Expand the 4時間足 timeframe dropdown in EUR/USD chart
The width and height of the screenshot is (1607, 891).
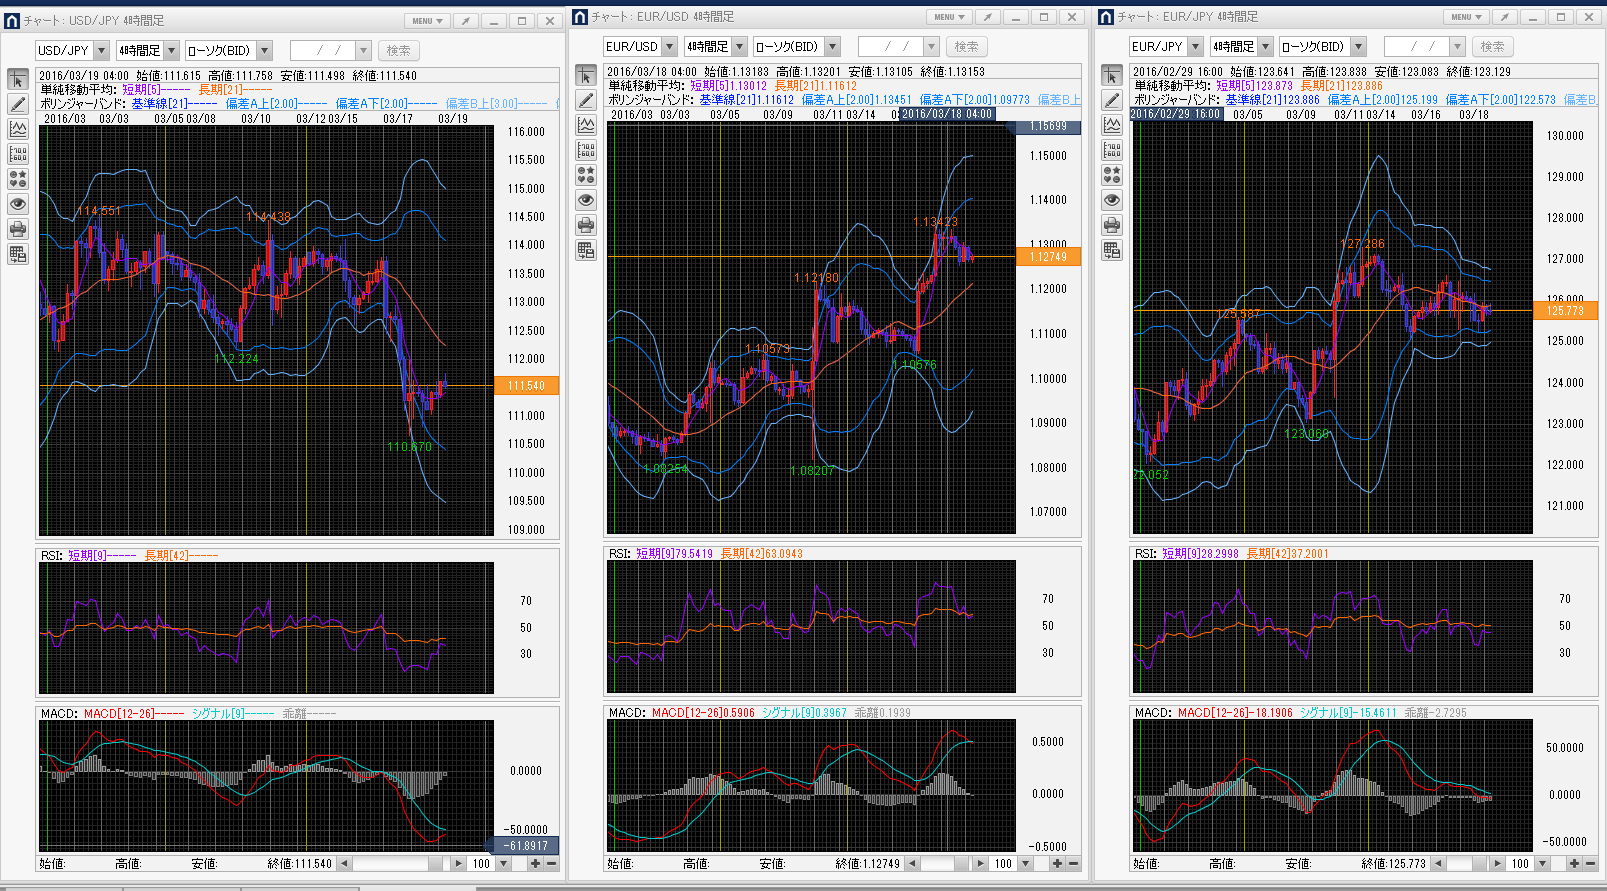point(740,47)
